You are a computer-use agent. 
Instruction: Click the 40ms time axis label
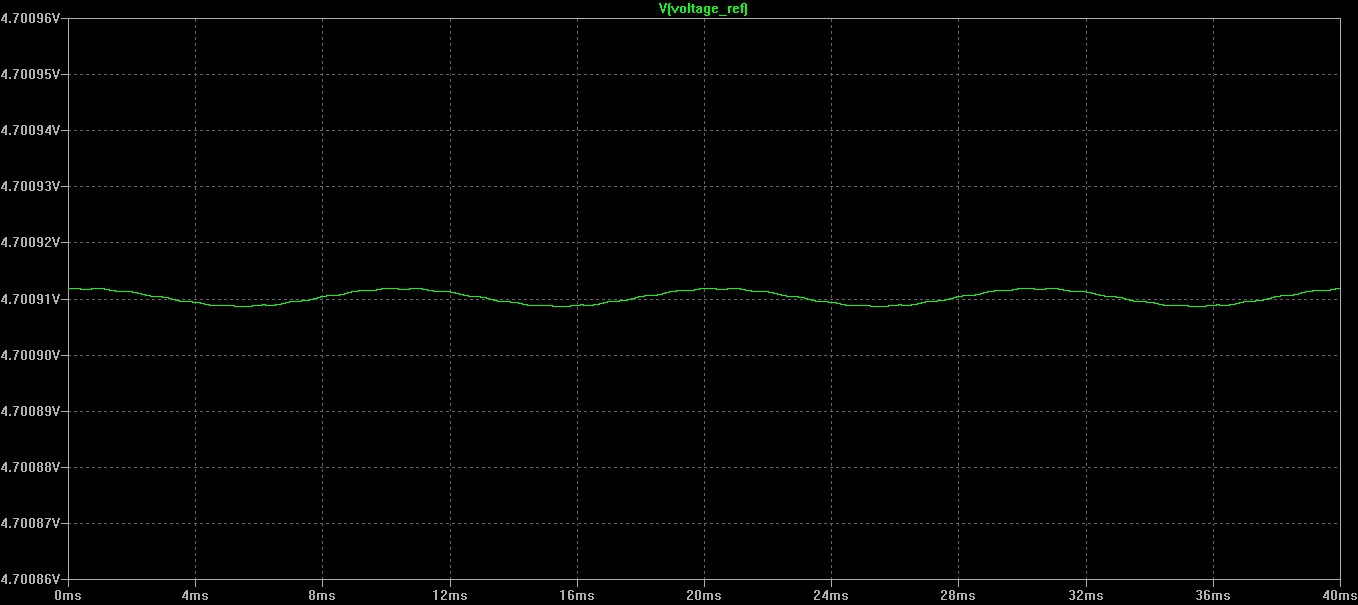click(1338, 594)
